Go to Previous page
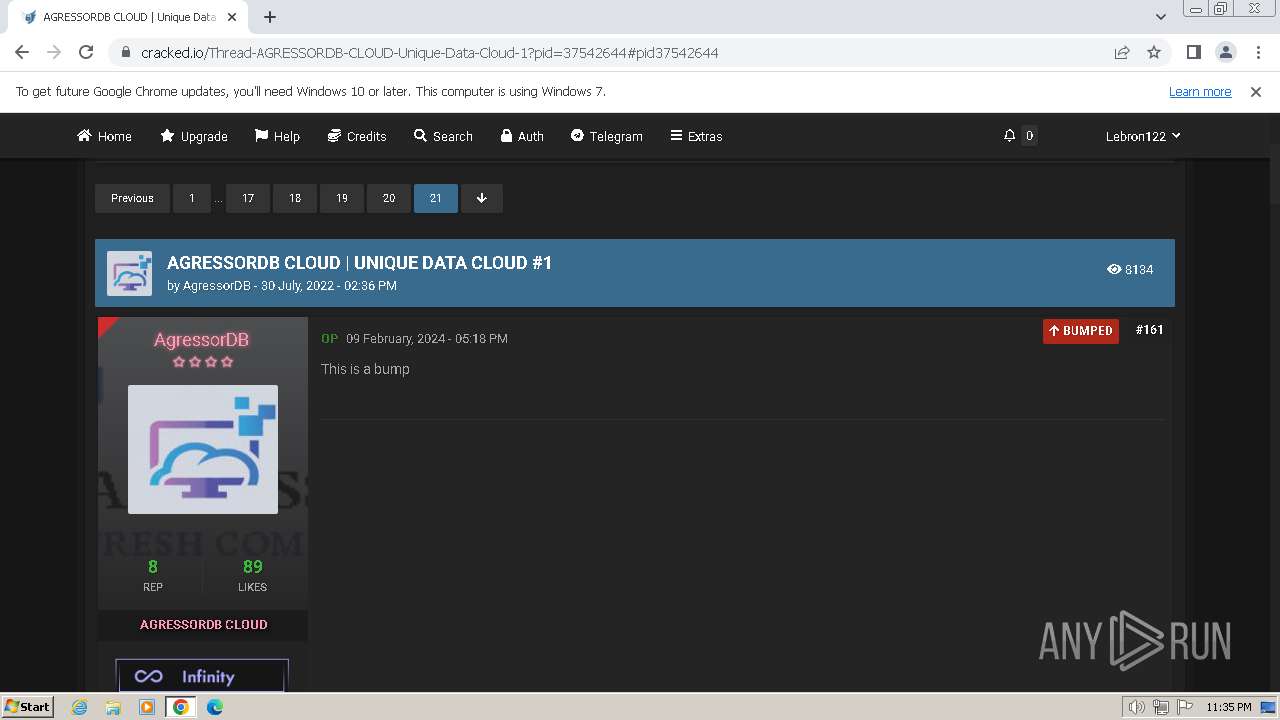Screen dimensions: 1280x720 click(x=132, y=198)
